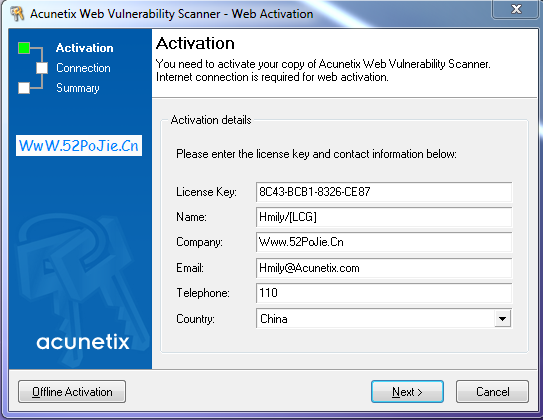Click the Cancel button

click(x=492, y=392)
